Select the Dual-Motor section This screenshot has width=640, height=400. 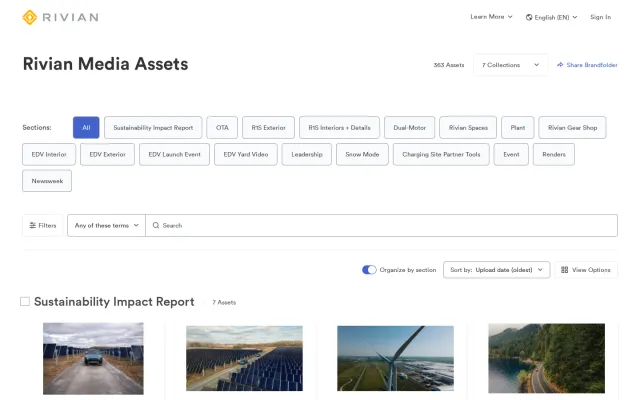coord(409,127)
